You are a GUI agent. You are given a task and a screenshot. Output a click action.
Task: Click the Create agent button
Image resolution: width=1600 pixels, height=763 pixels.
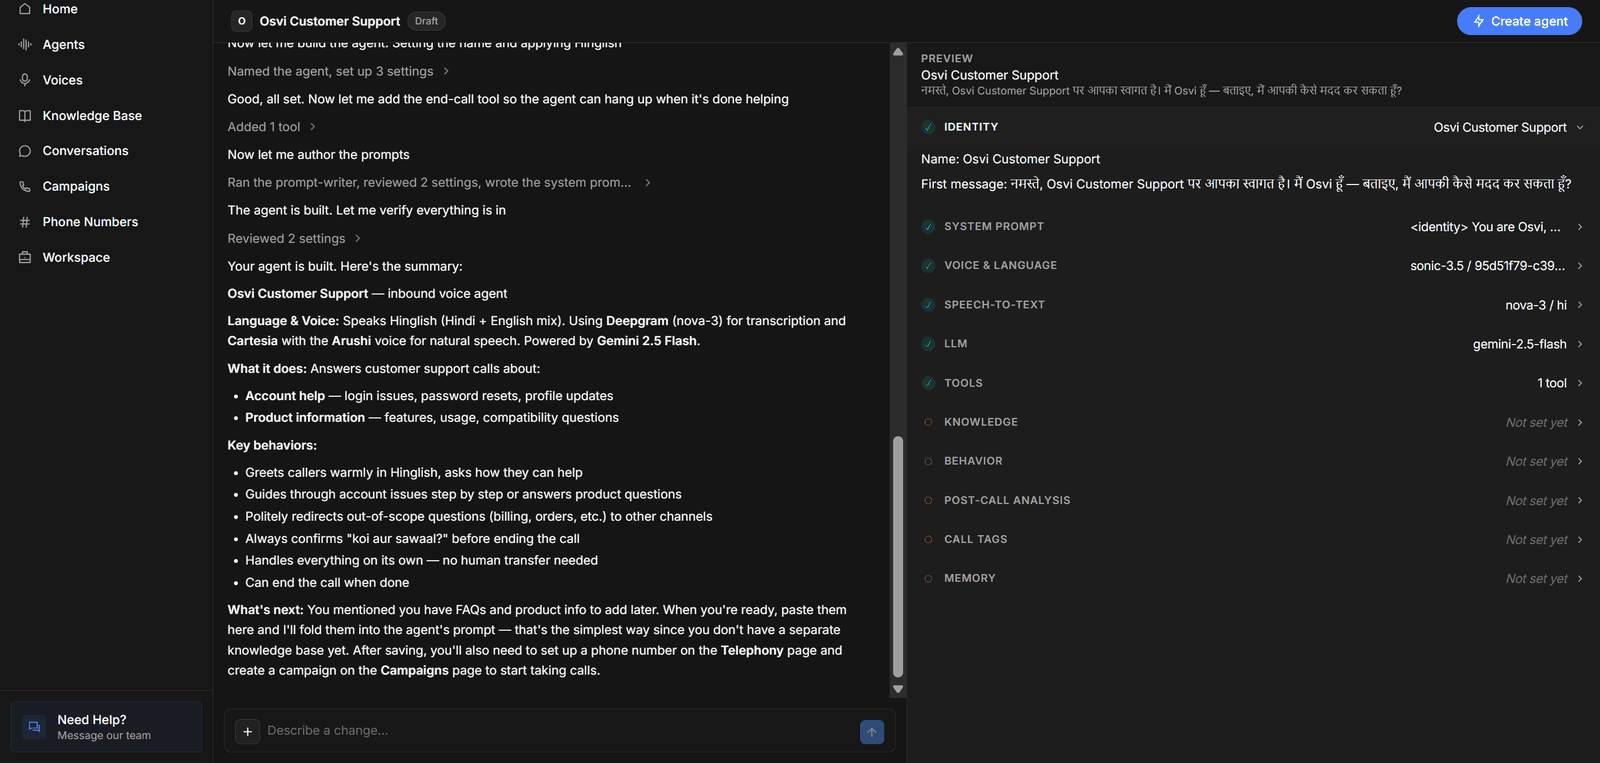[x=1519, y=21]
